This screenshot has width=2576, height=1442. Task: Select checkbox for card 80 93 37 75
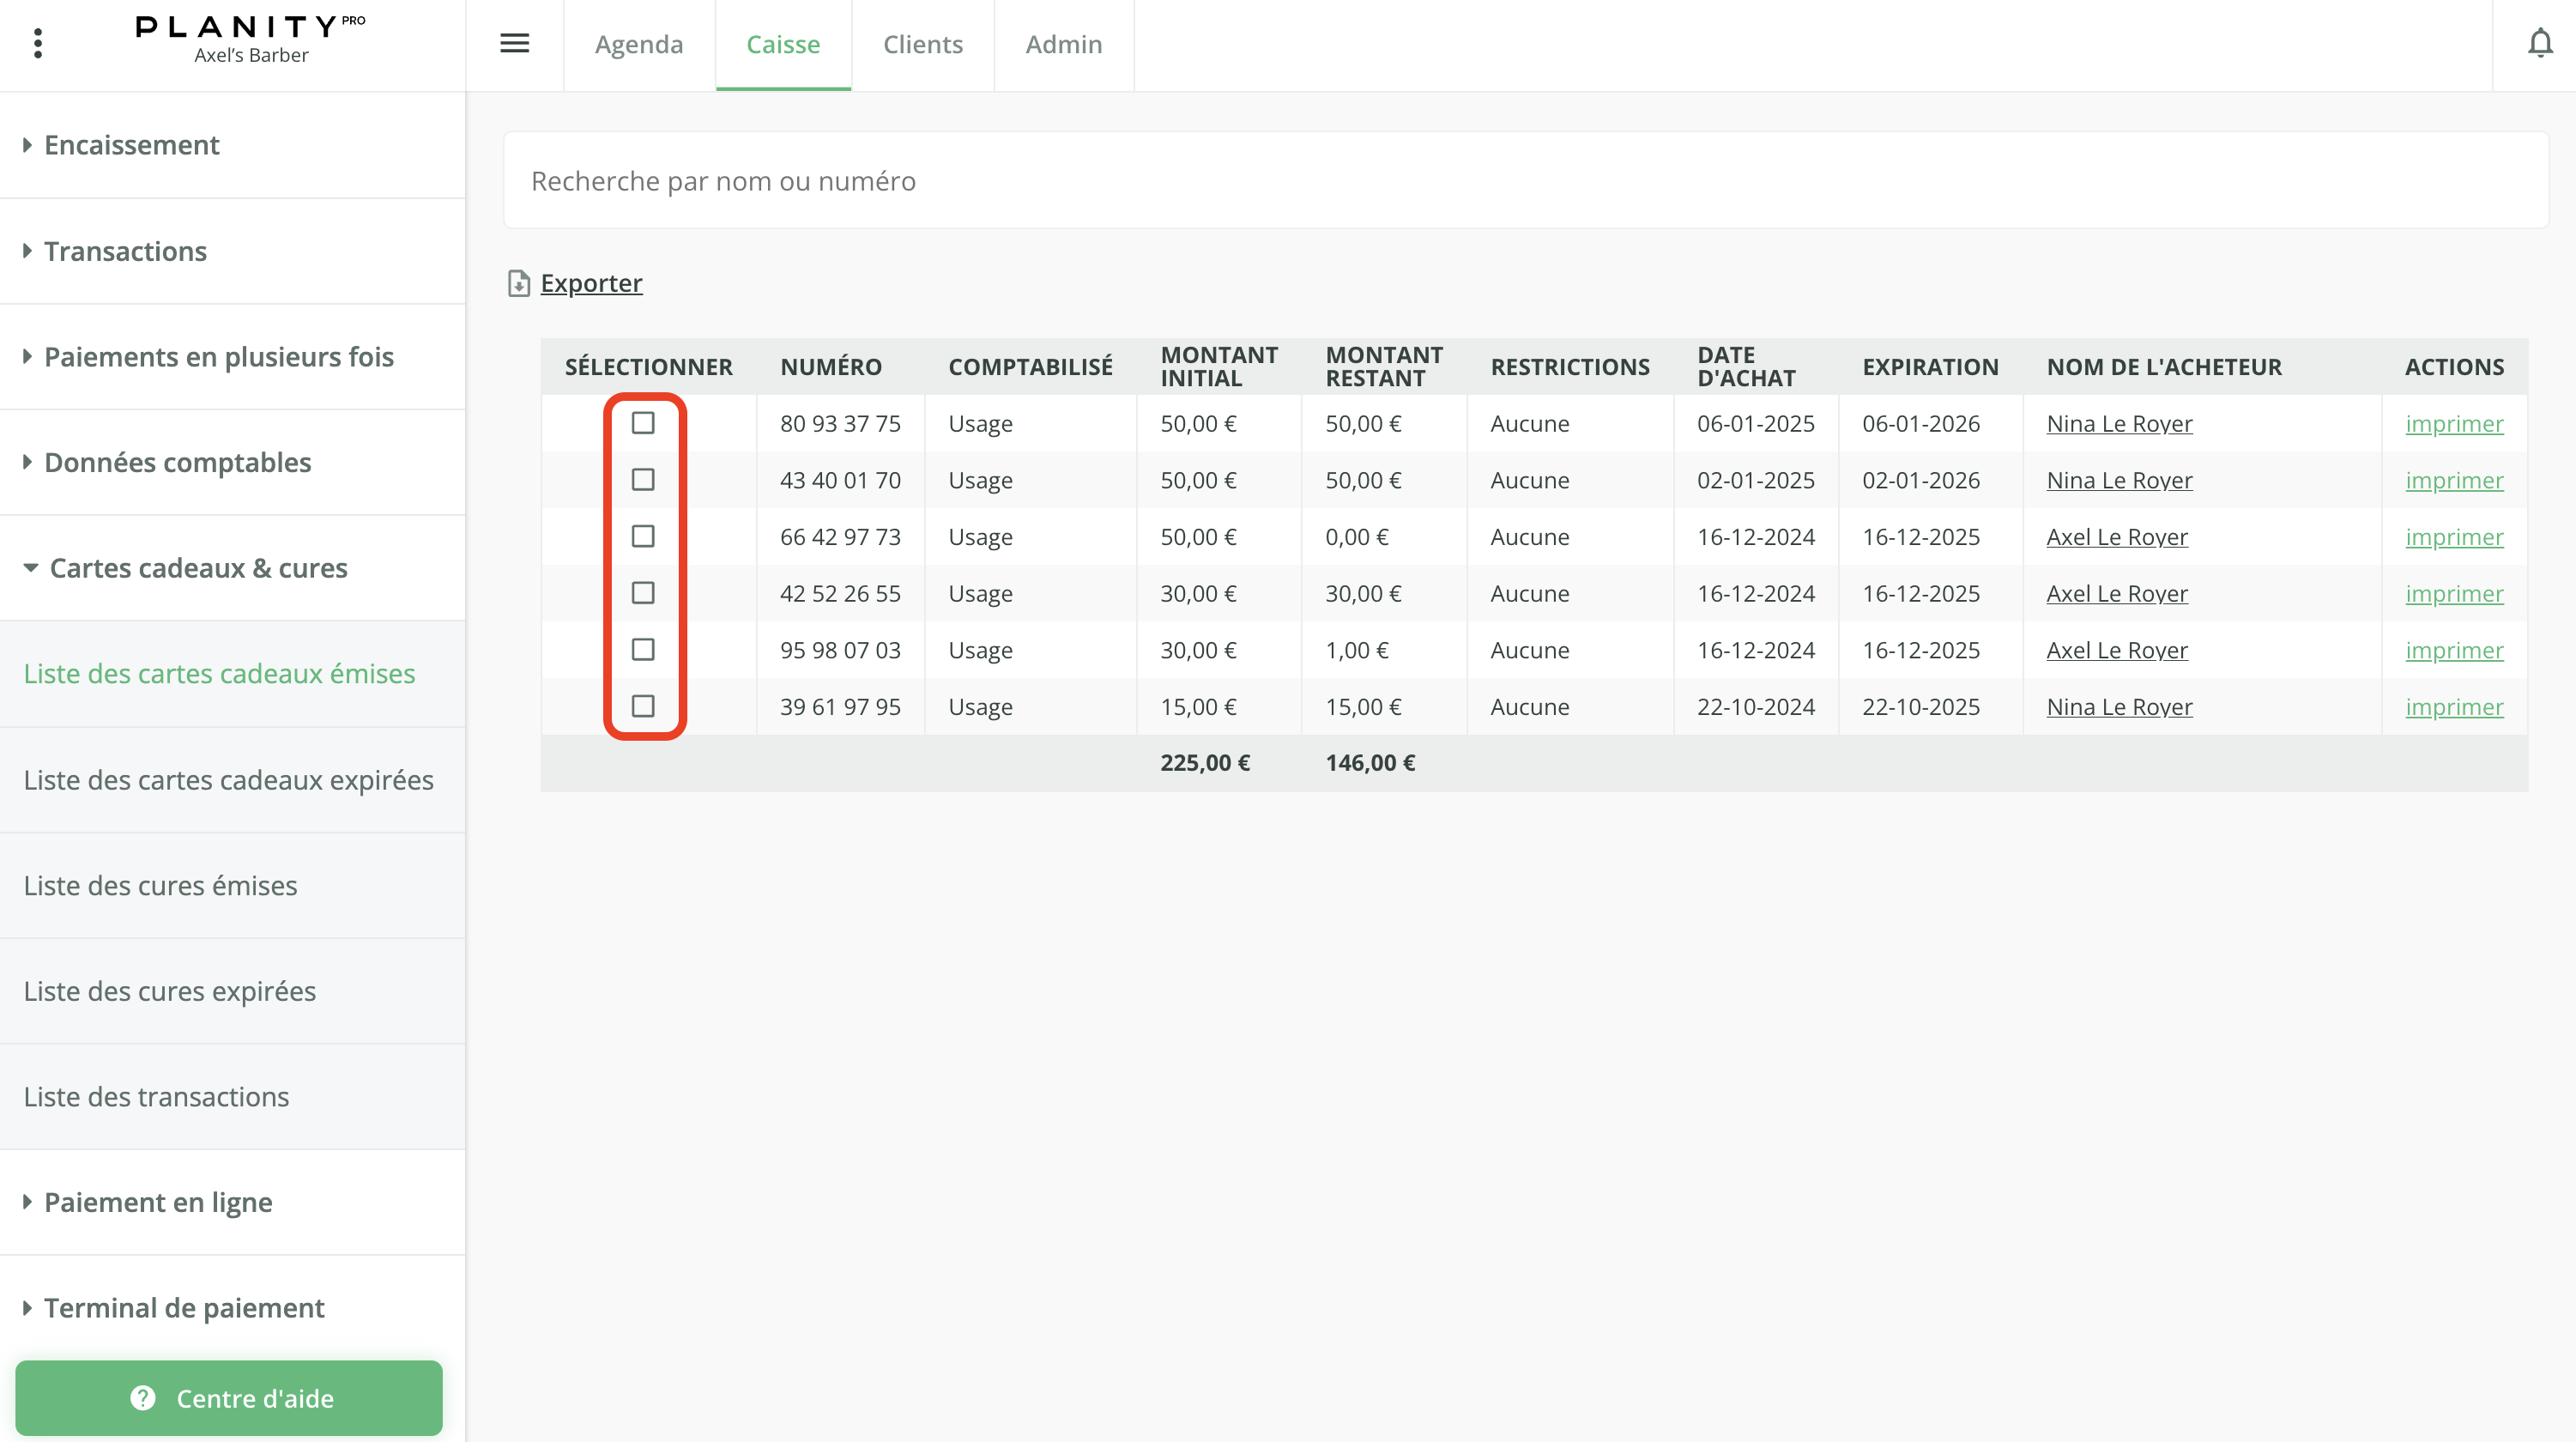pos(643,423)
